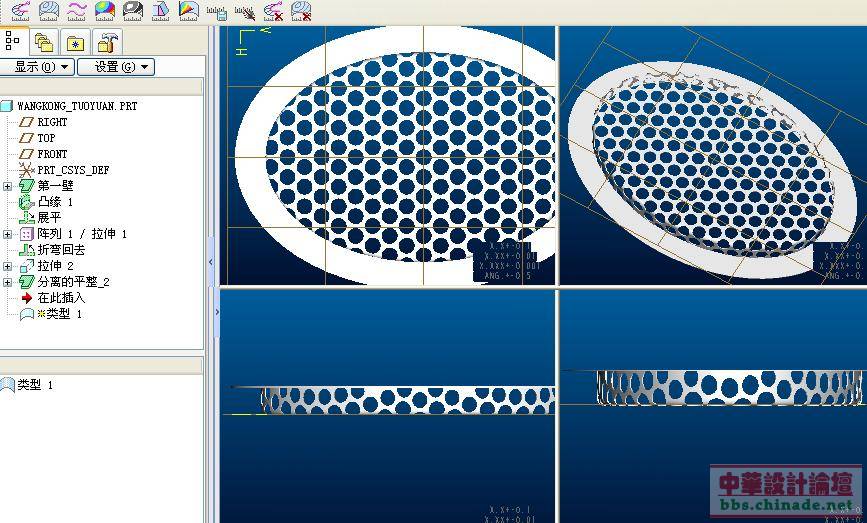Select the 第一壁 feature

tap(55, 186)
